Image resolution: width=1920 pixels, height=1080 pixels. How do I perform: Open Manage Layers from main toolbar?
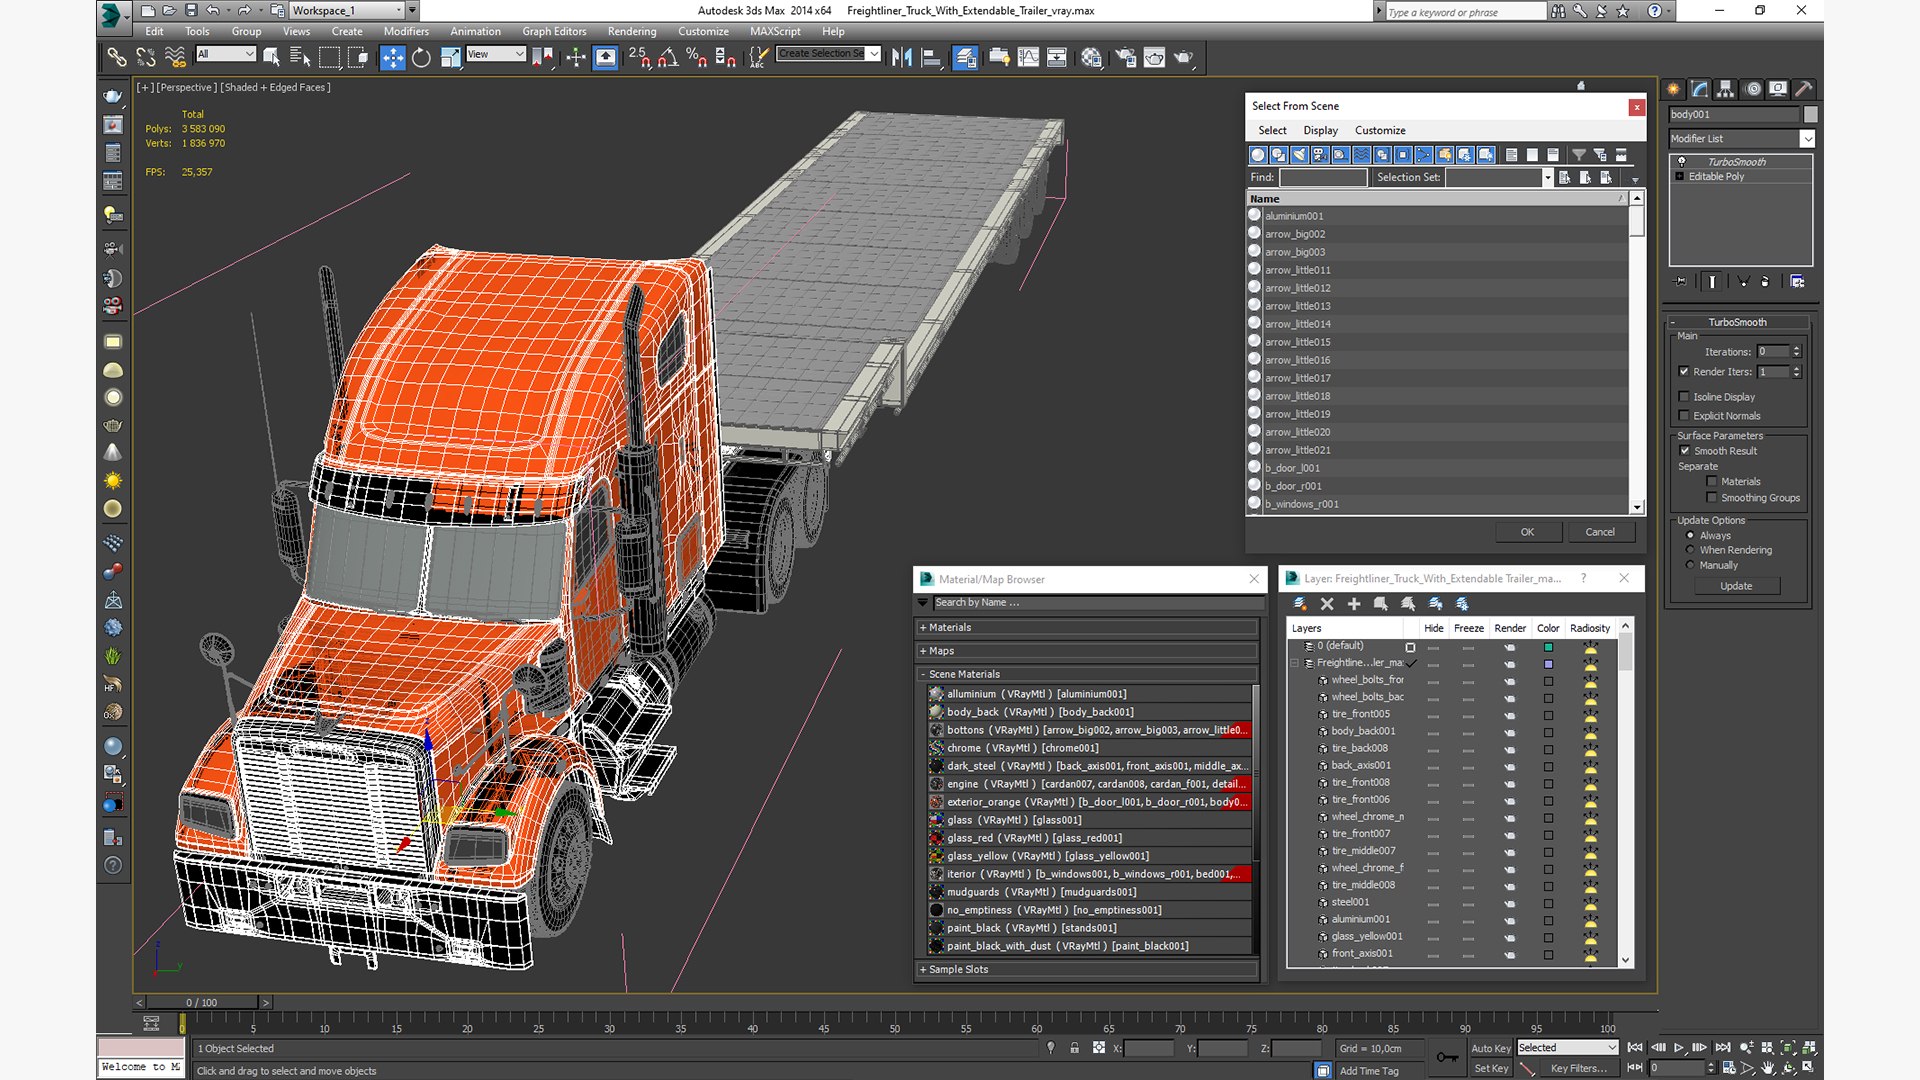[x=965, y=57]
